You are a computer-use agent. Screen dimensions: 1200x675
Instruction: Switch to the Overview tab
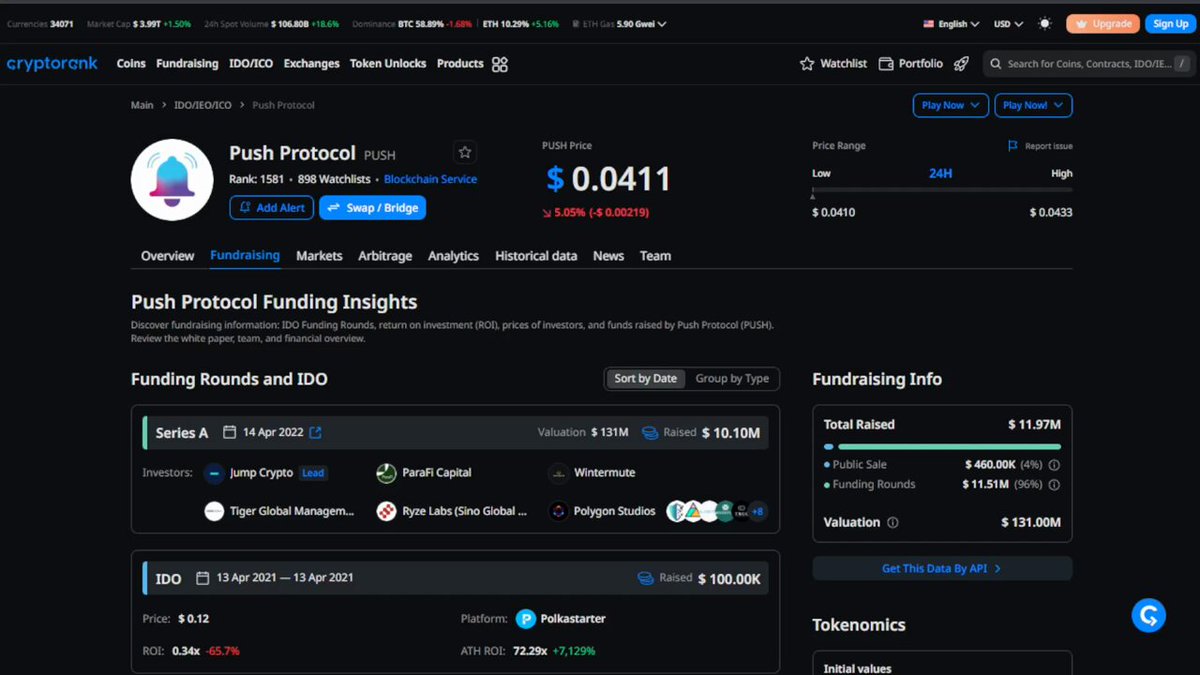click(x=167, y=256)
